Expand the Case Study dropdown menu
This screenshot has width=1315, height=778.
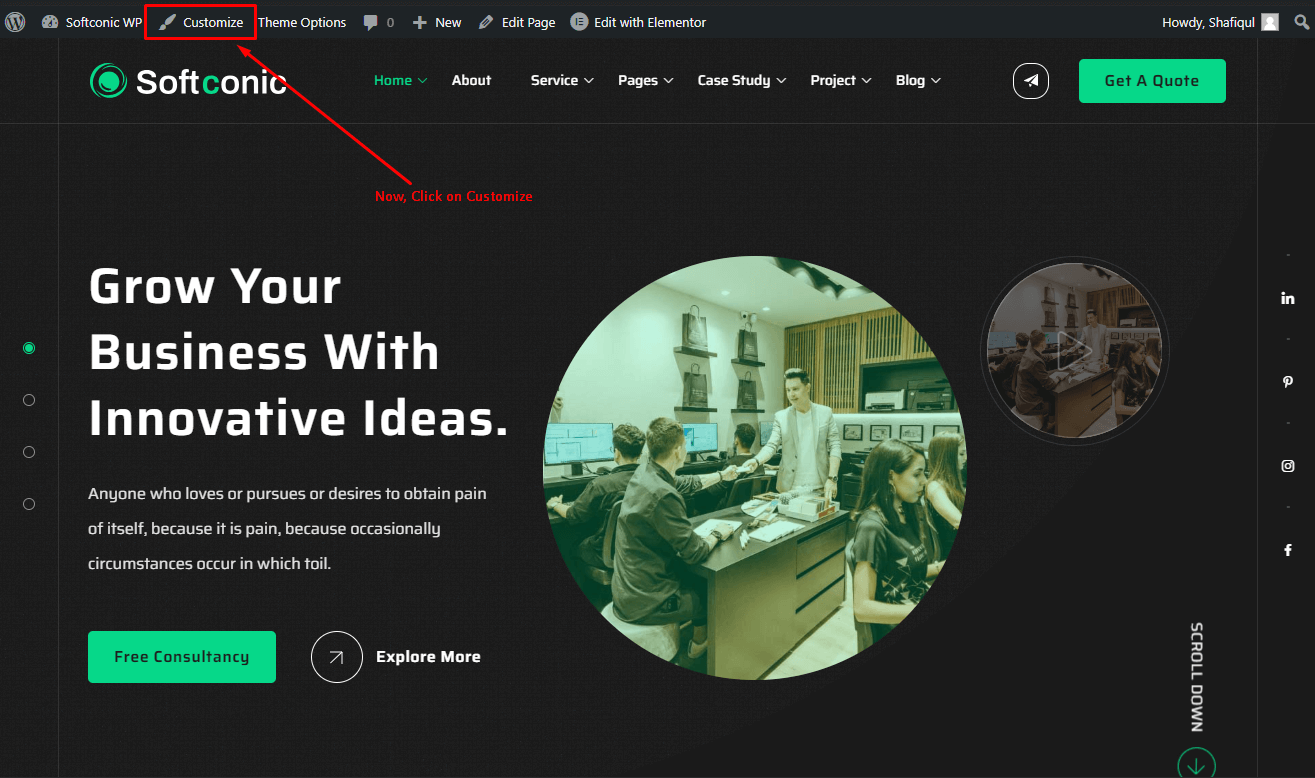(741, 80)
